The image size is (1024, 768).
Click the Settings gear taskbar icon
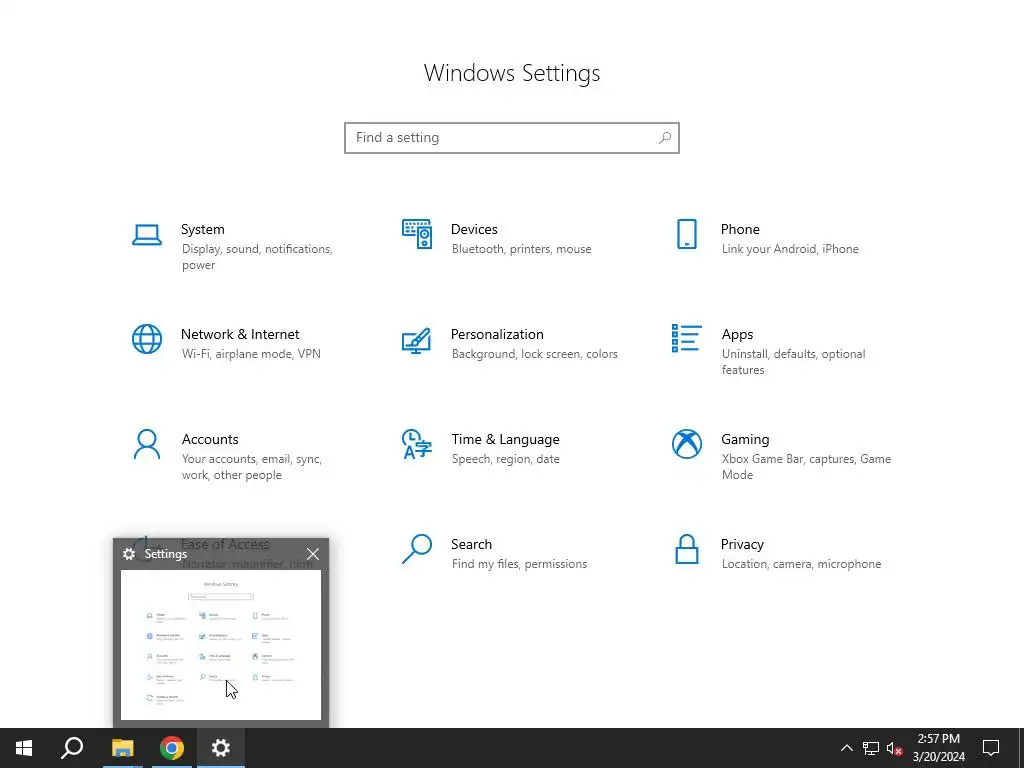pos(221,748)
